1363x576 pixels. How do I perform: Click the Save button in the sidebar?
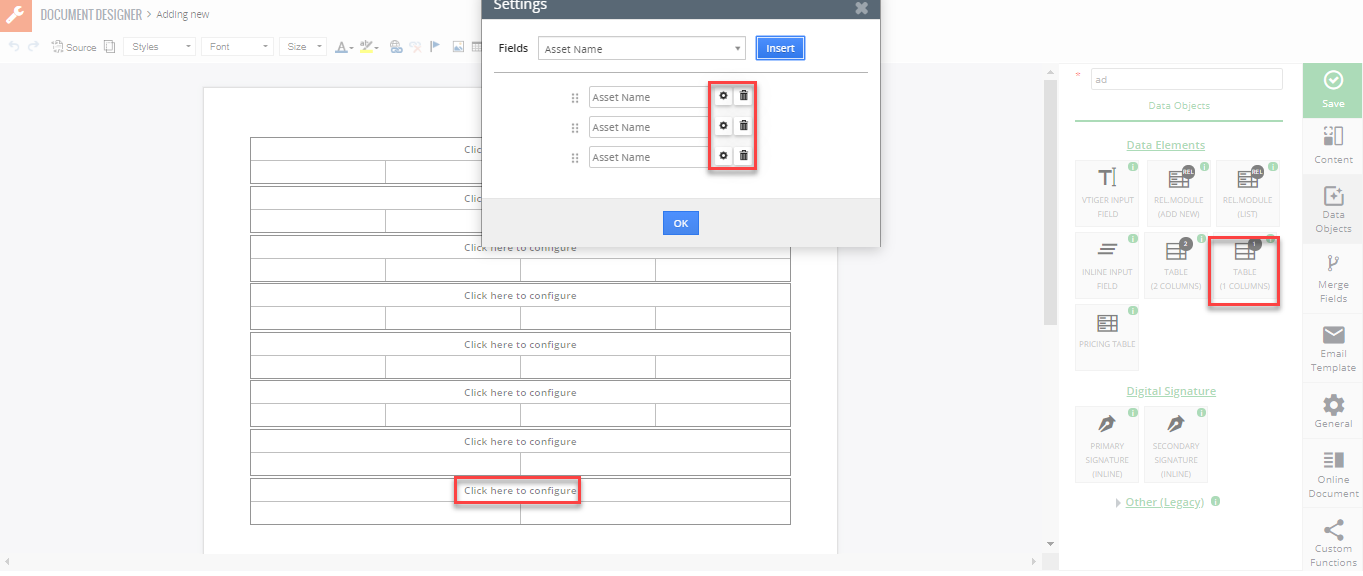point(1333,89)
